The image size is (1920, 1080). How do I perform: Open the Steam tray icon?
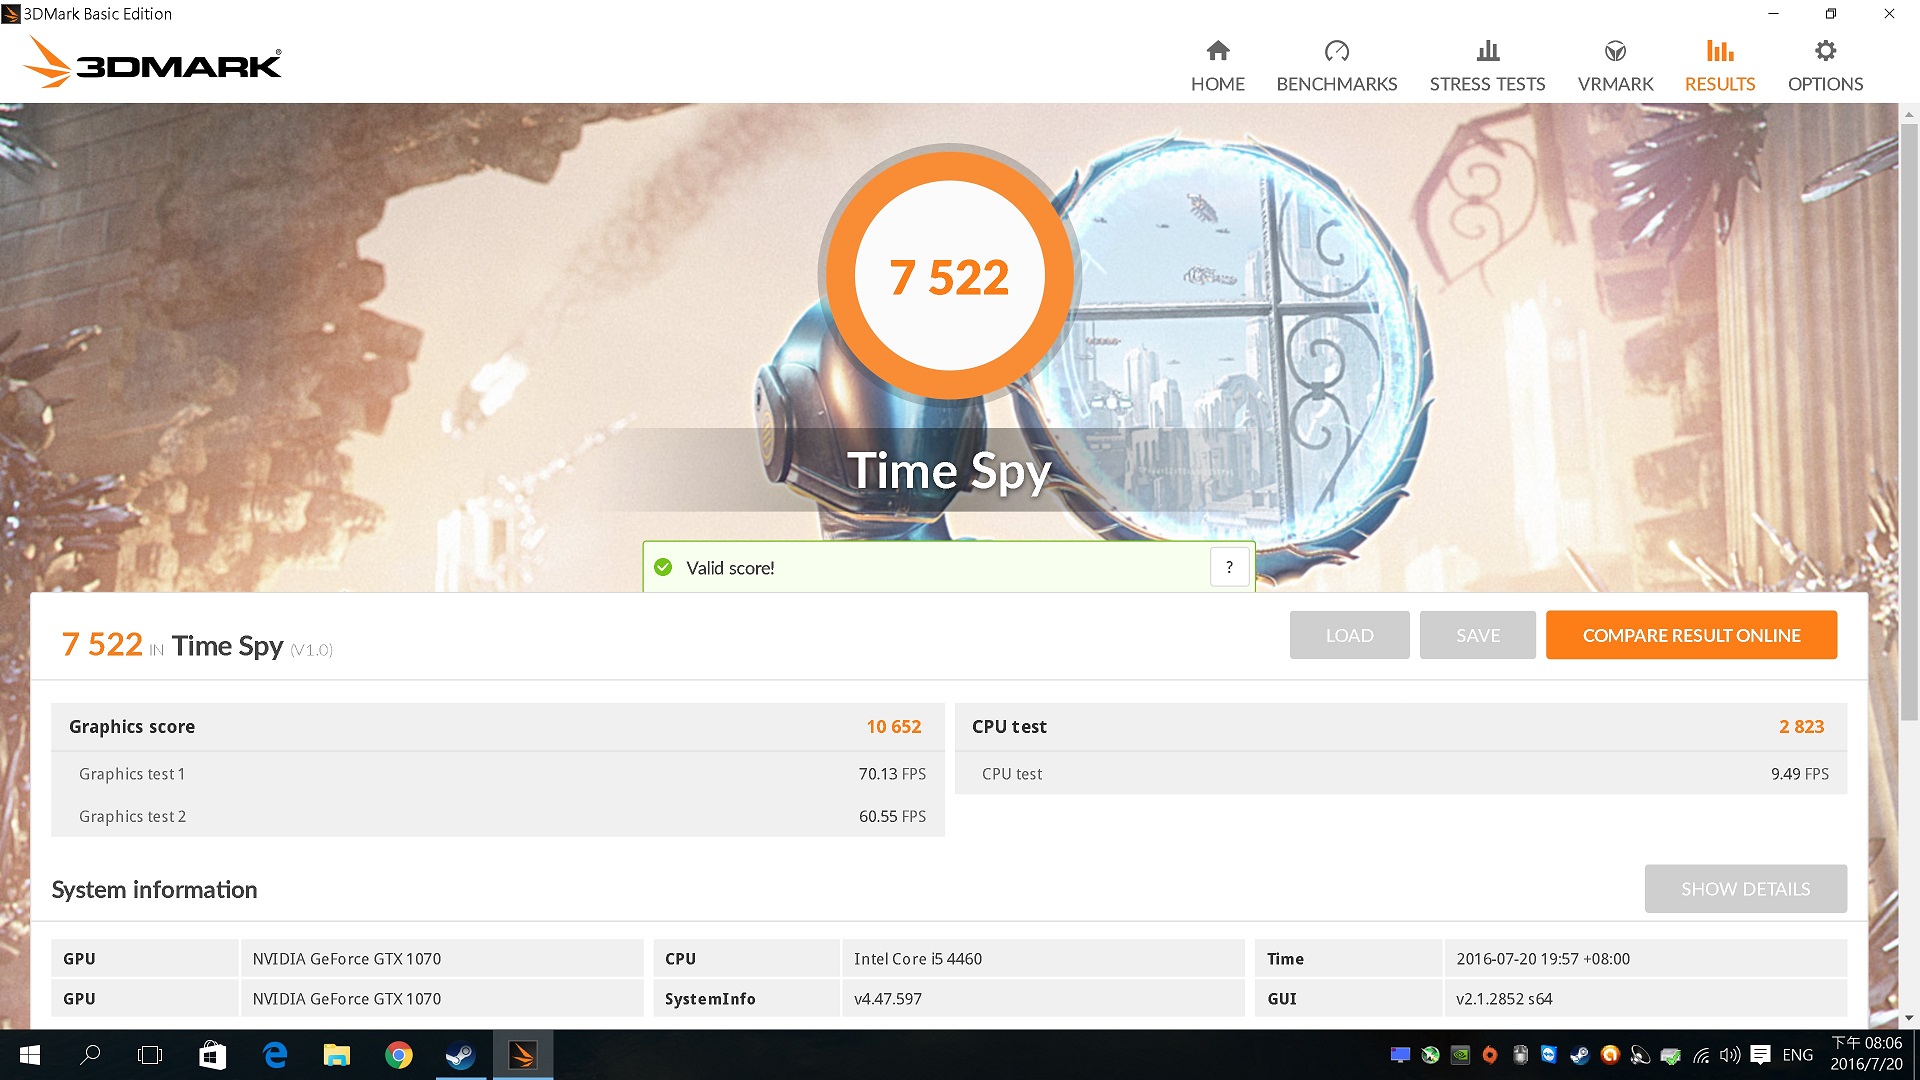click(1580, 1055)
